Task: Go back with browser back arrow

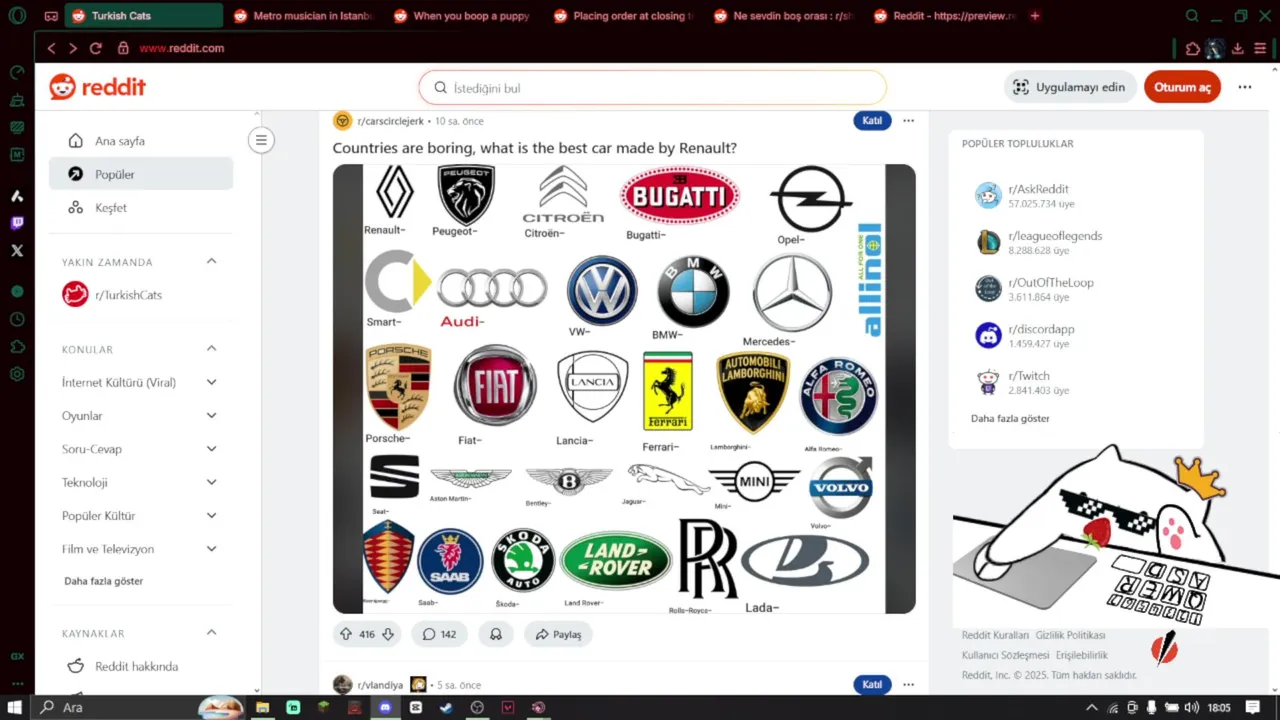Action: 51,48
